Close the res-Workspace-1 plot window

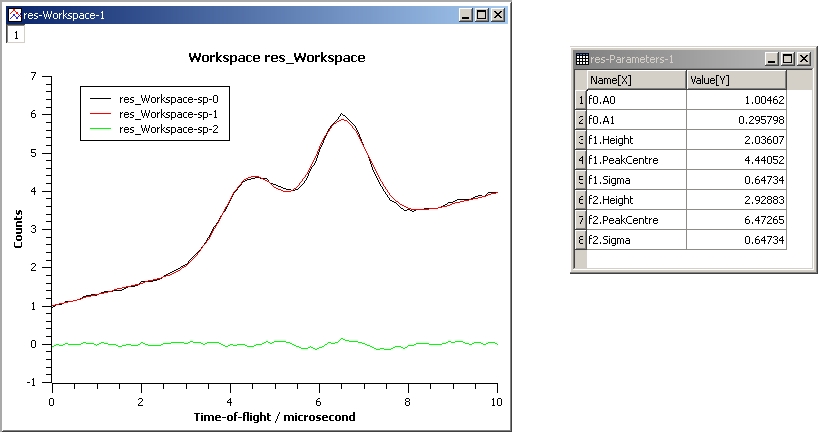point(498,16)
